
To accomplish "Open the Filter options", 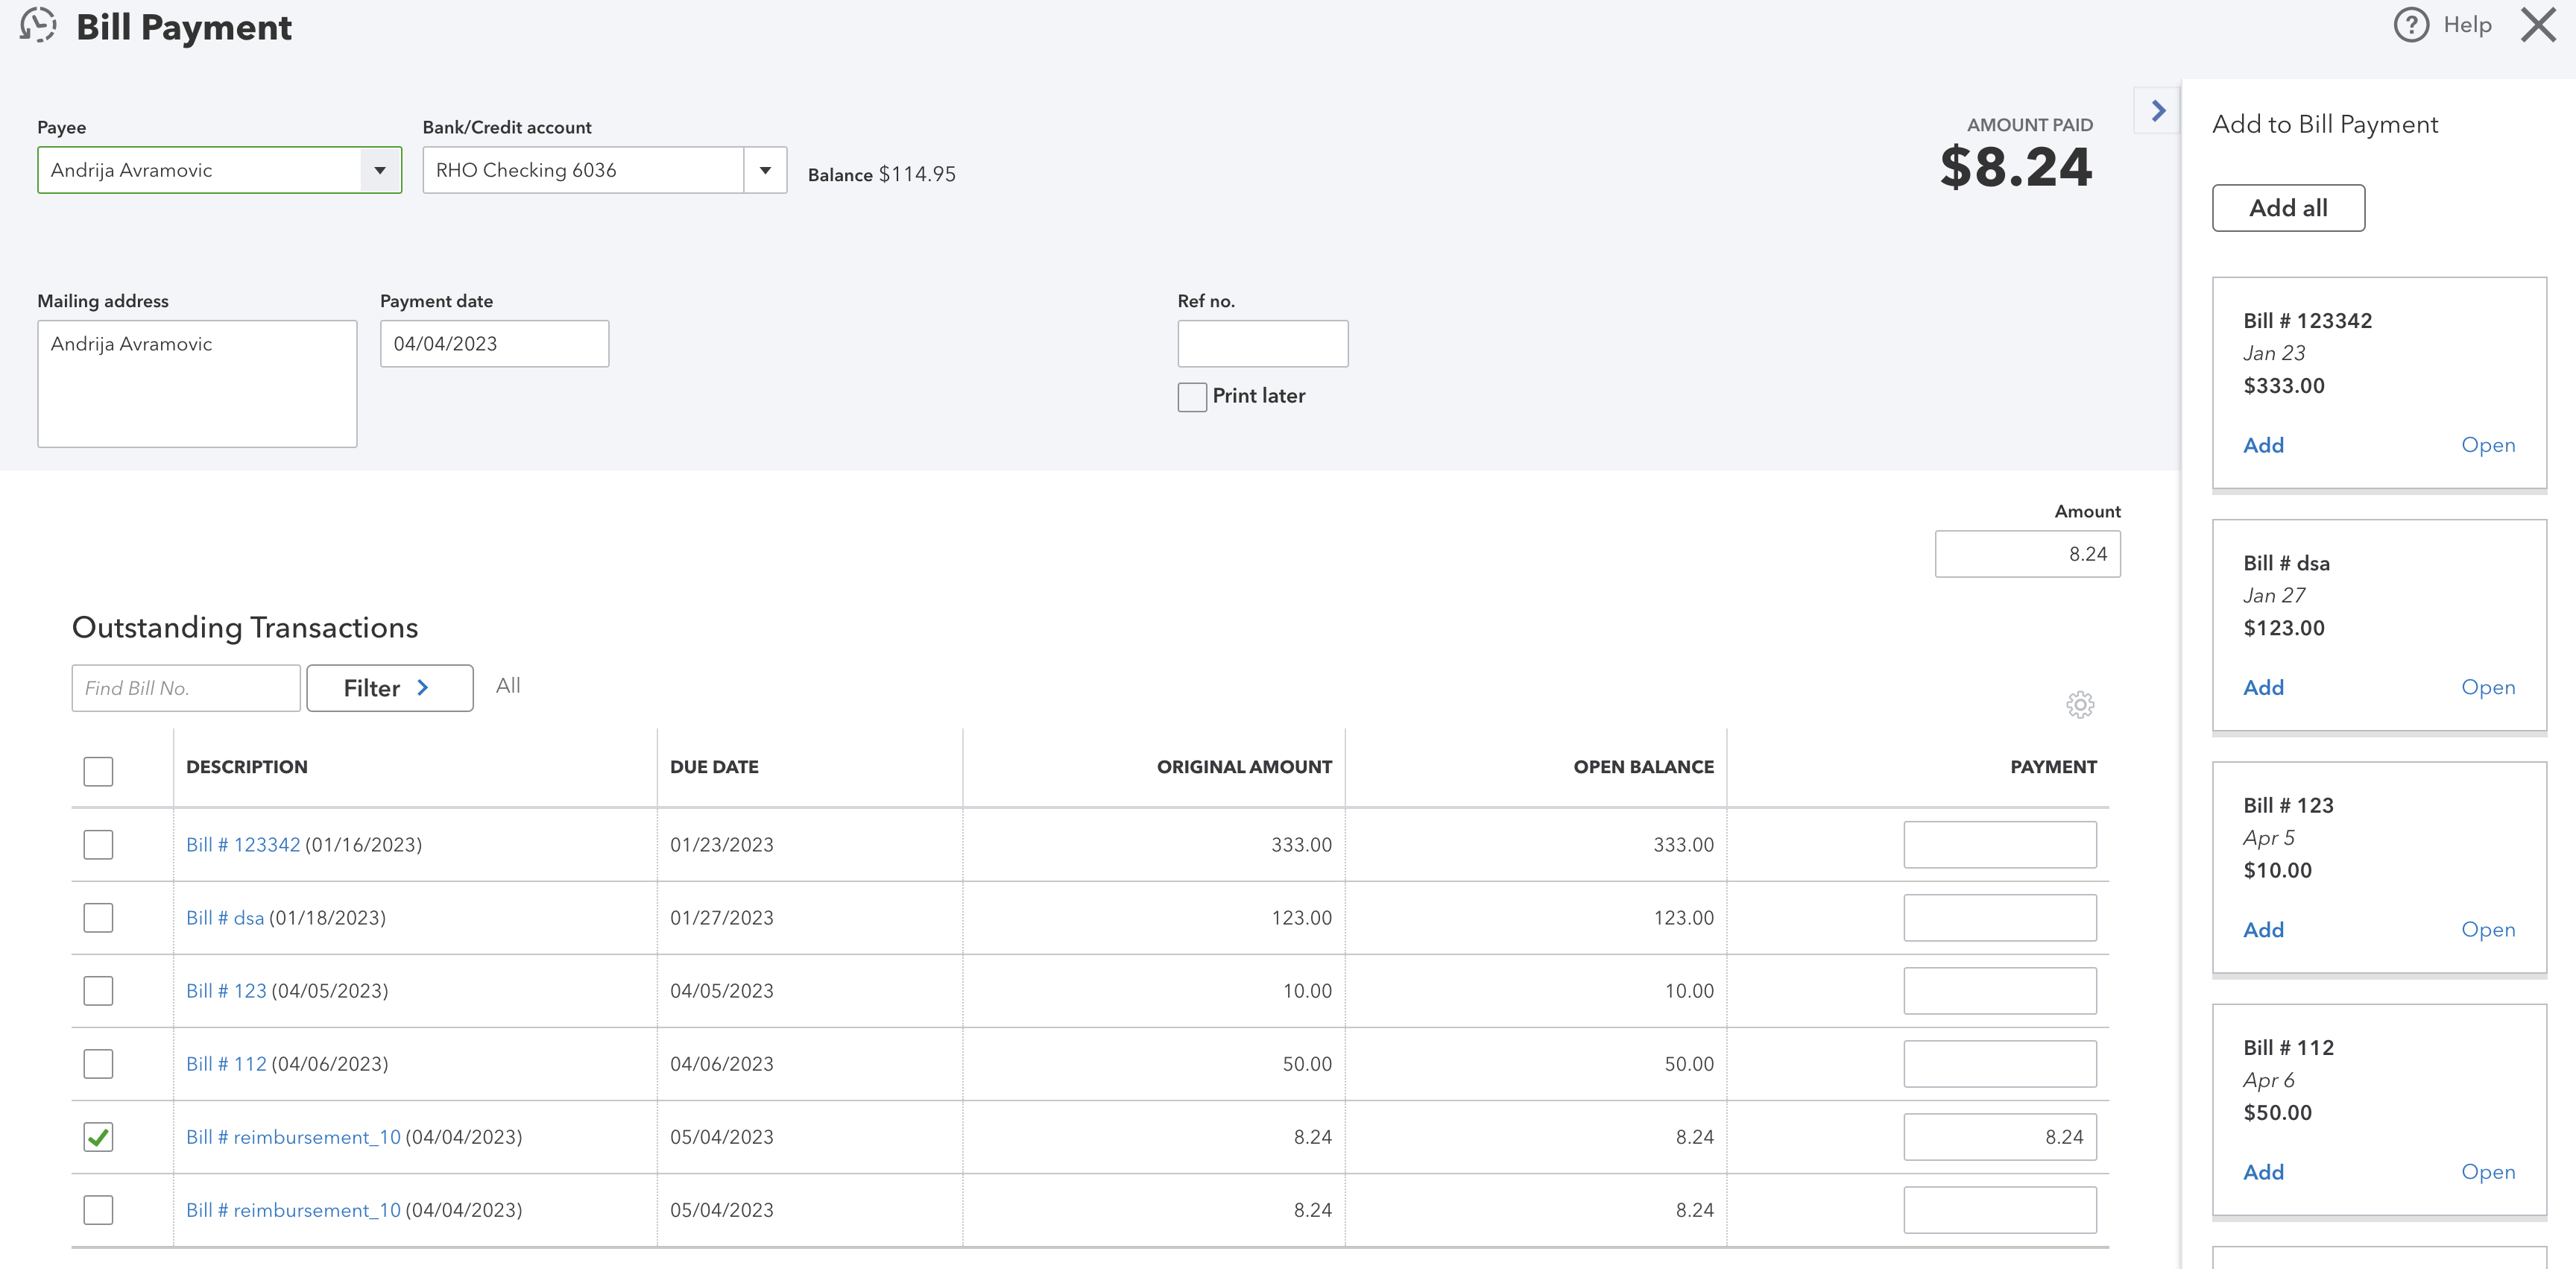I will click(x=390, y=688).
